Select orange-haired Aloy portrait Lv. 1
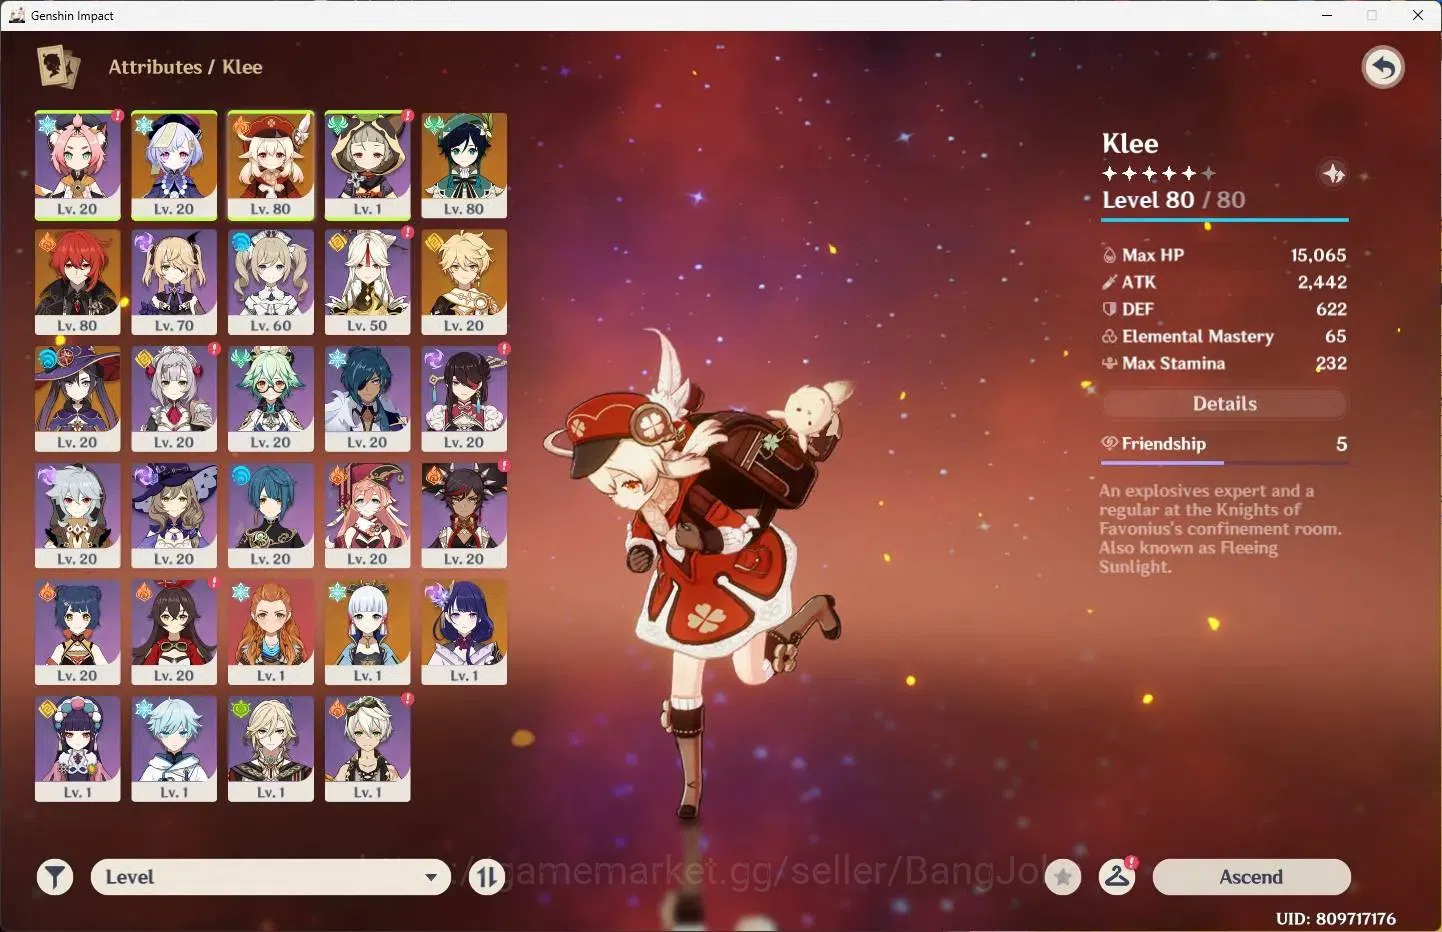1442x932 pixels. tap(270, 632)
